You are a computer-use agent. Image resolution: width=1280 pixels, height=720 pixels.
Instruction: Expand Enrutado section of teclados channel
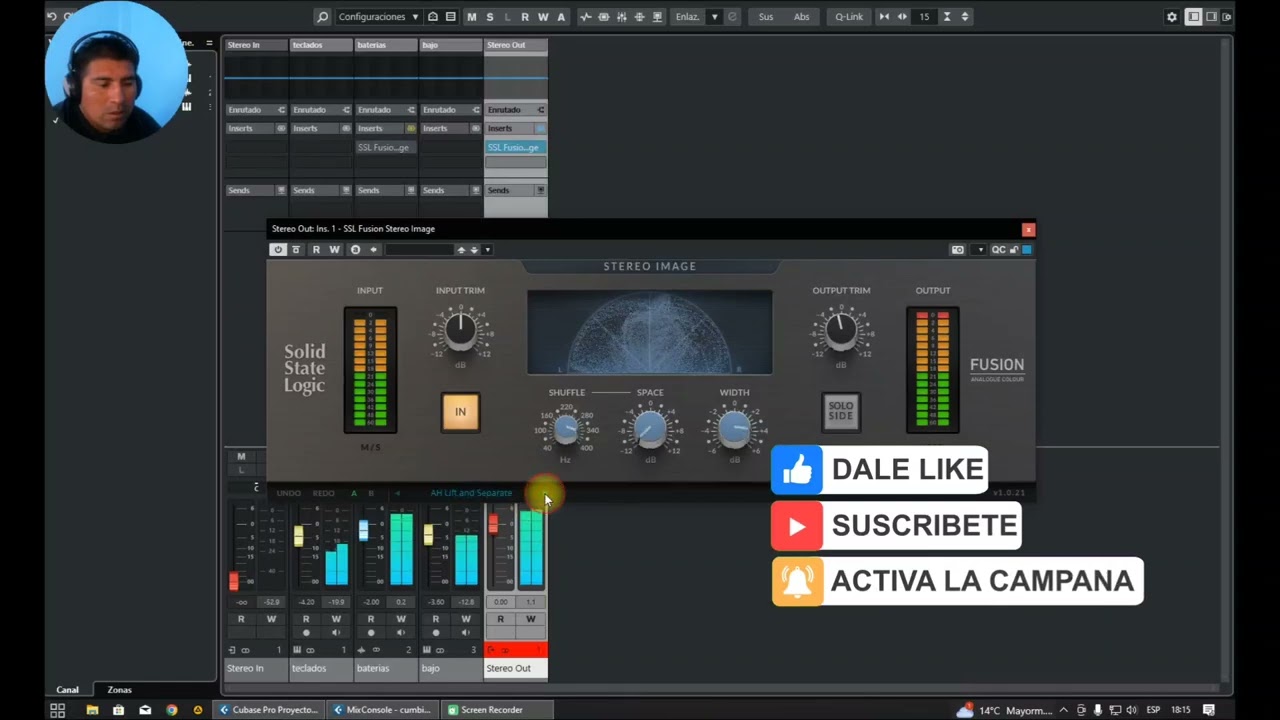tap(321, 110)
